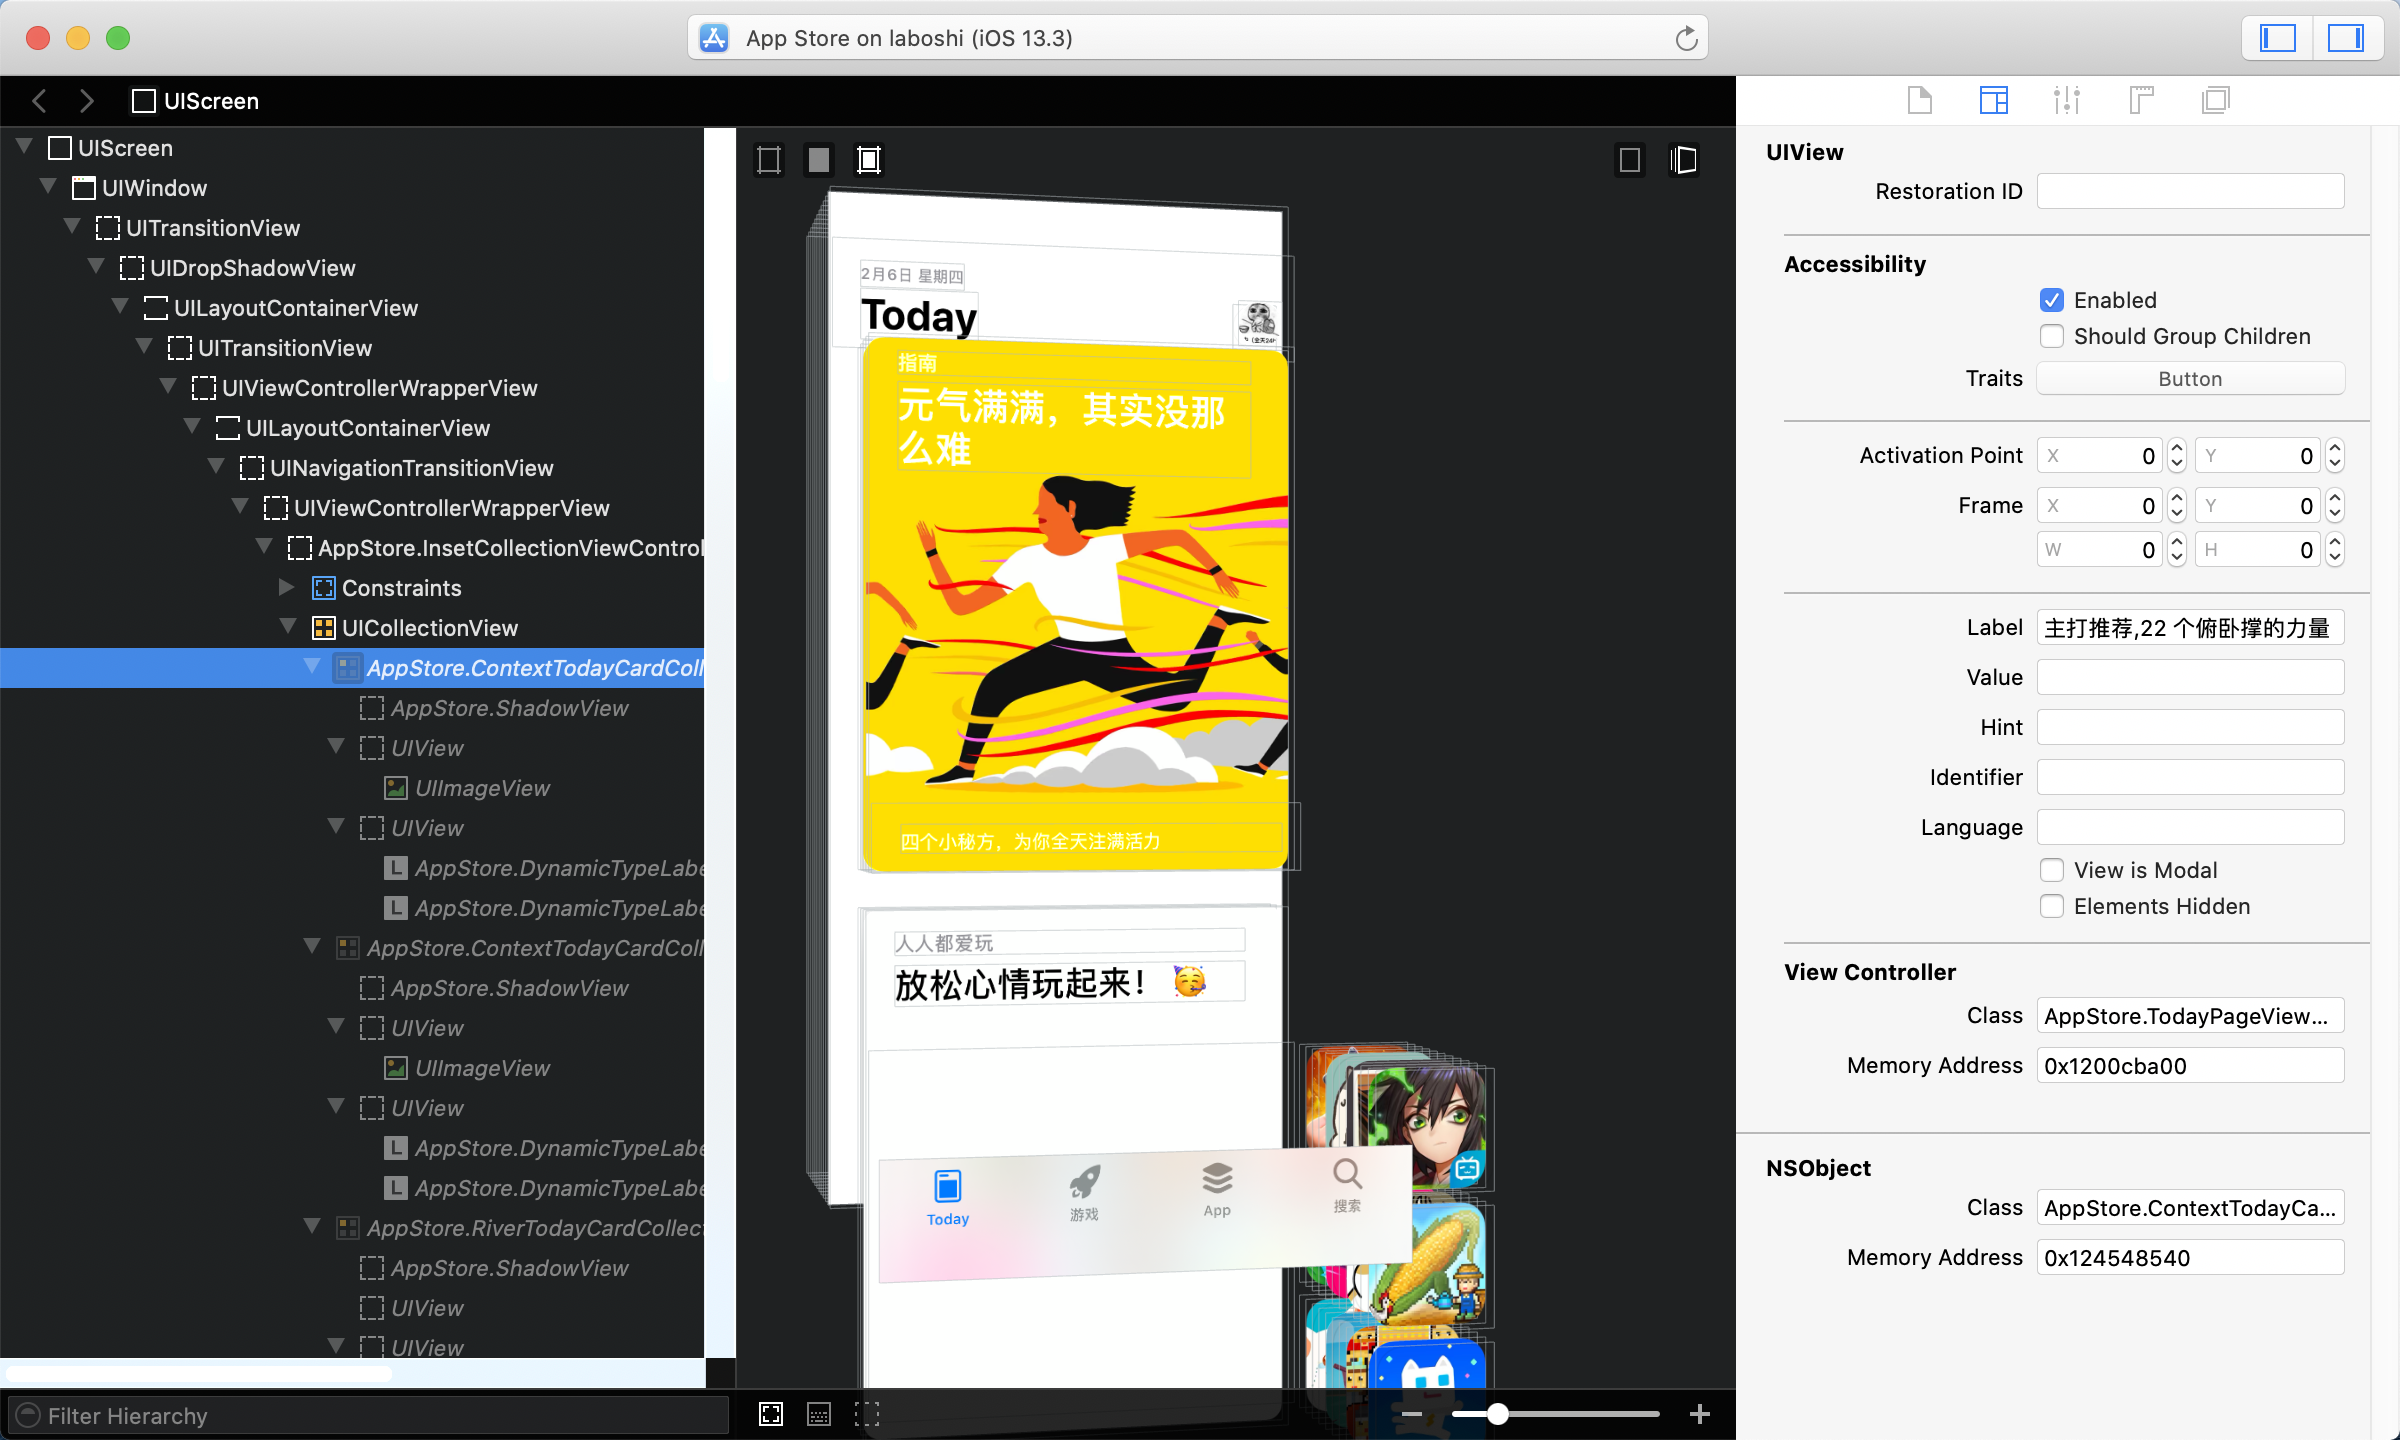
Task: Select the UIViewControllerWrapperView row under UINavigationTransitionView
Action: [352, 508]
